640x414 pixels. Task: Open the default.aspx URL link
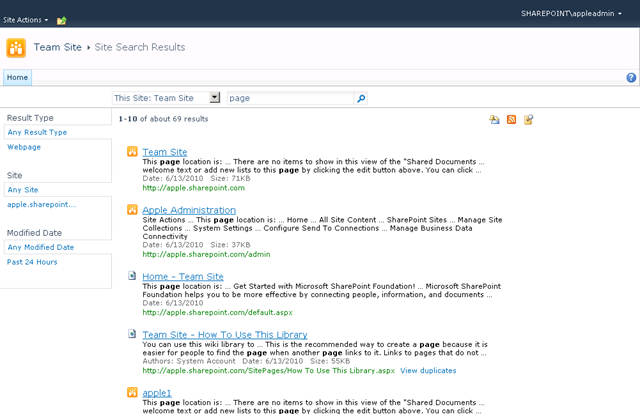point(218,313)
